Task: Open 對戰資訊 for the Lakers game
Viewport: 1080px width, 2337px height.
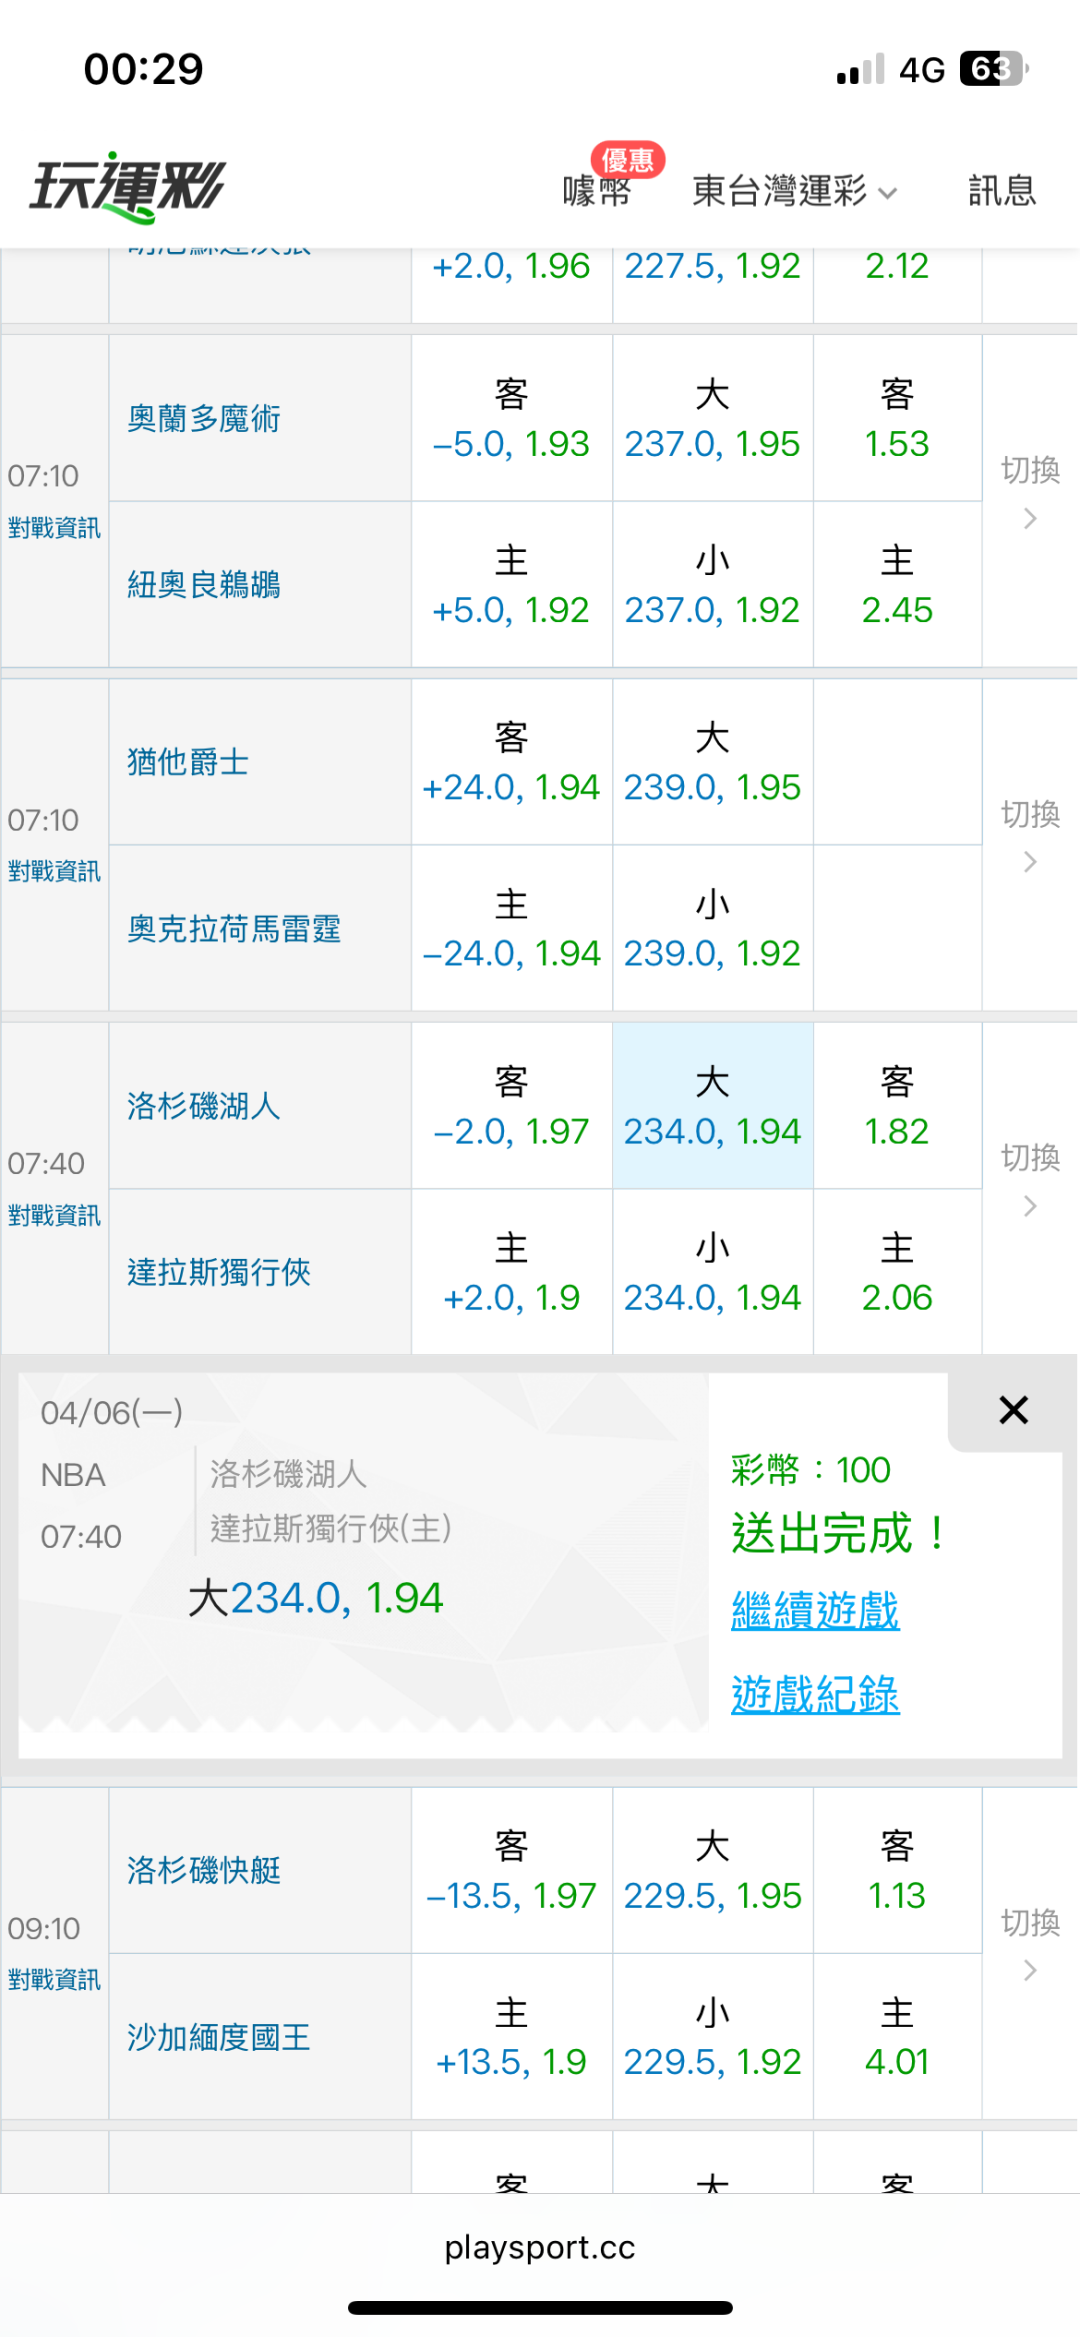Action: point(54,1215)
